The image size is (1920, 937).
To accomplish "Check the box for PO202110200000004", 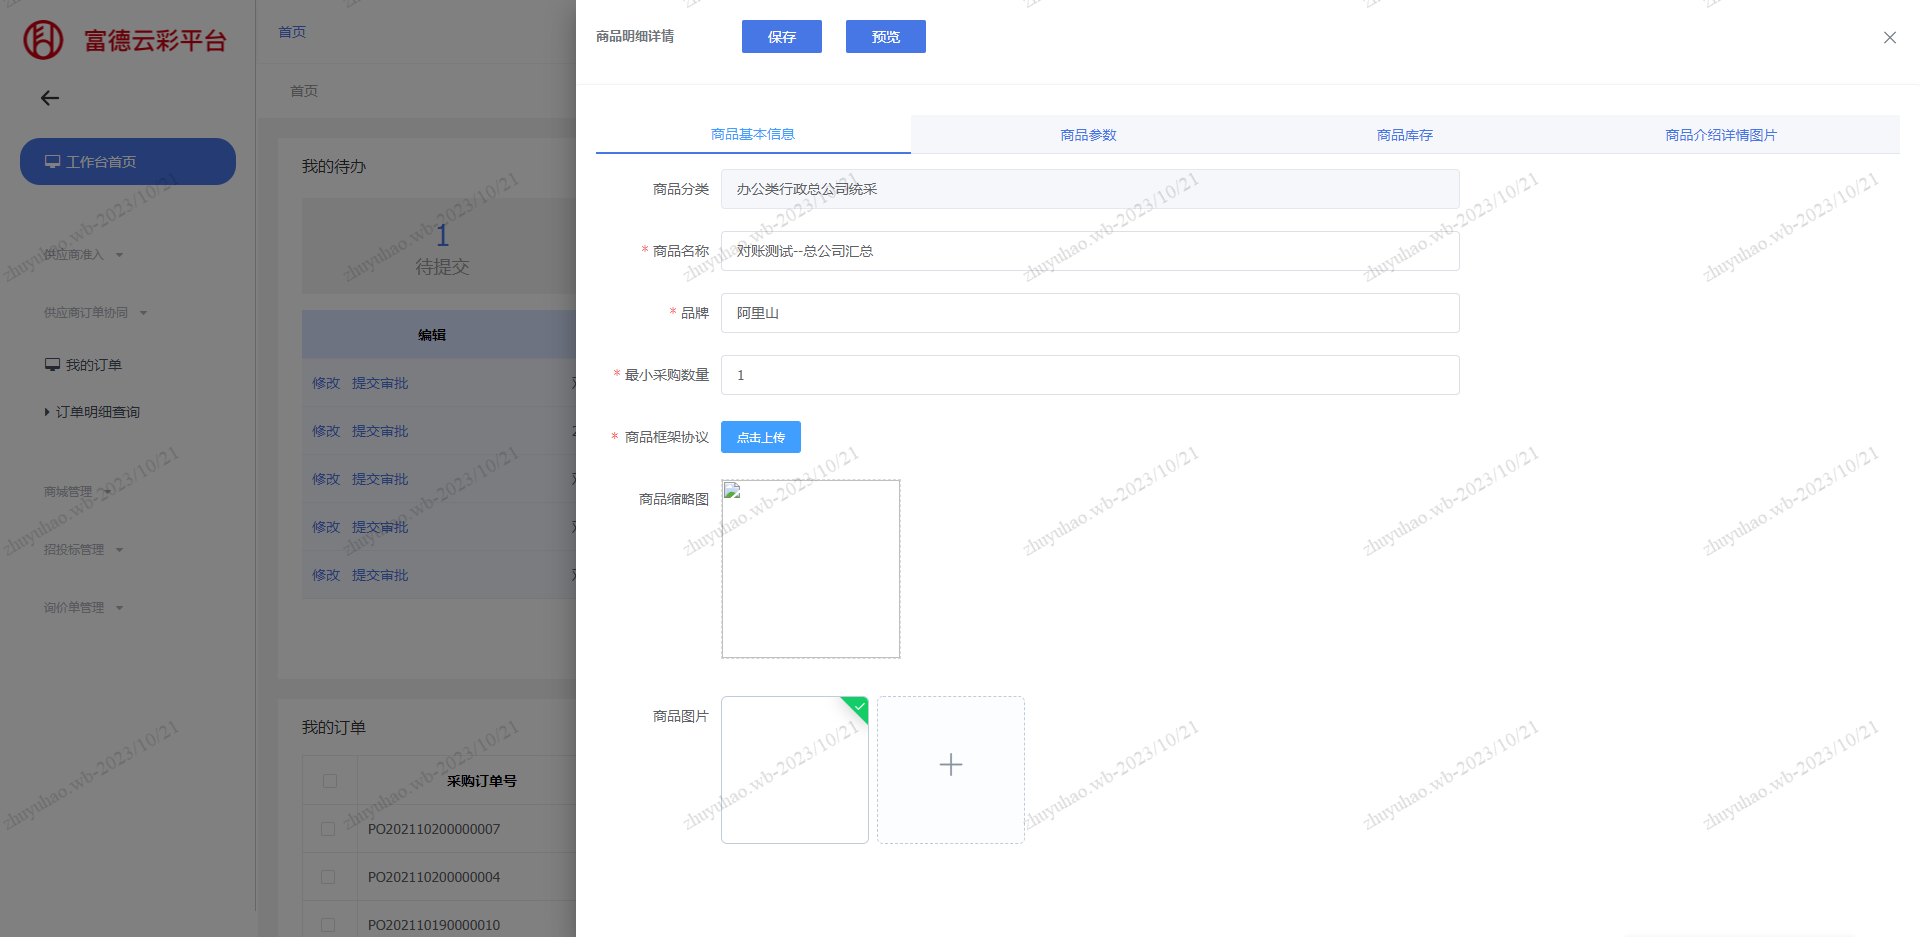I will coord(328,877).
